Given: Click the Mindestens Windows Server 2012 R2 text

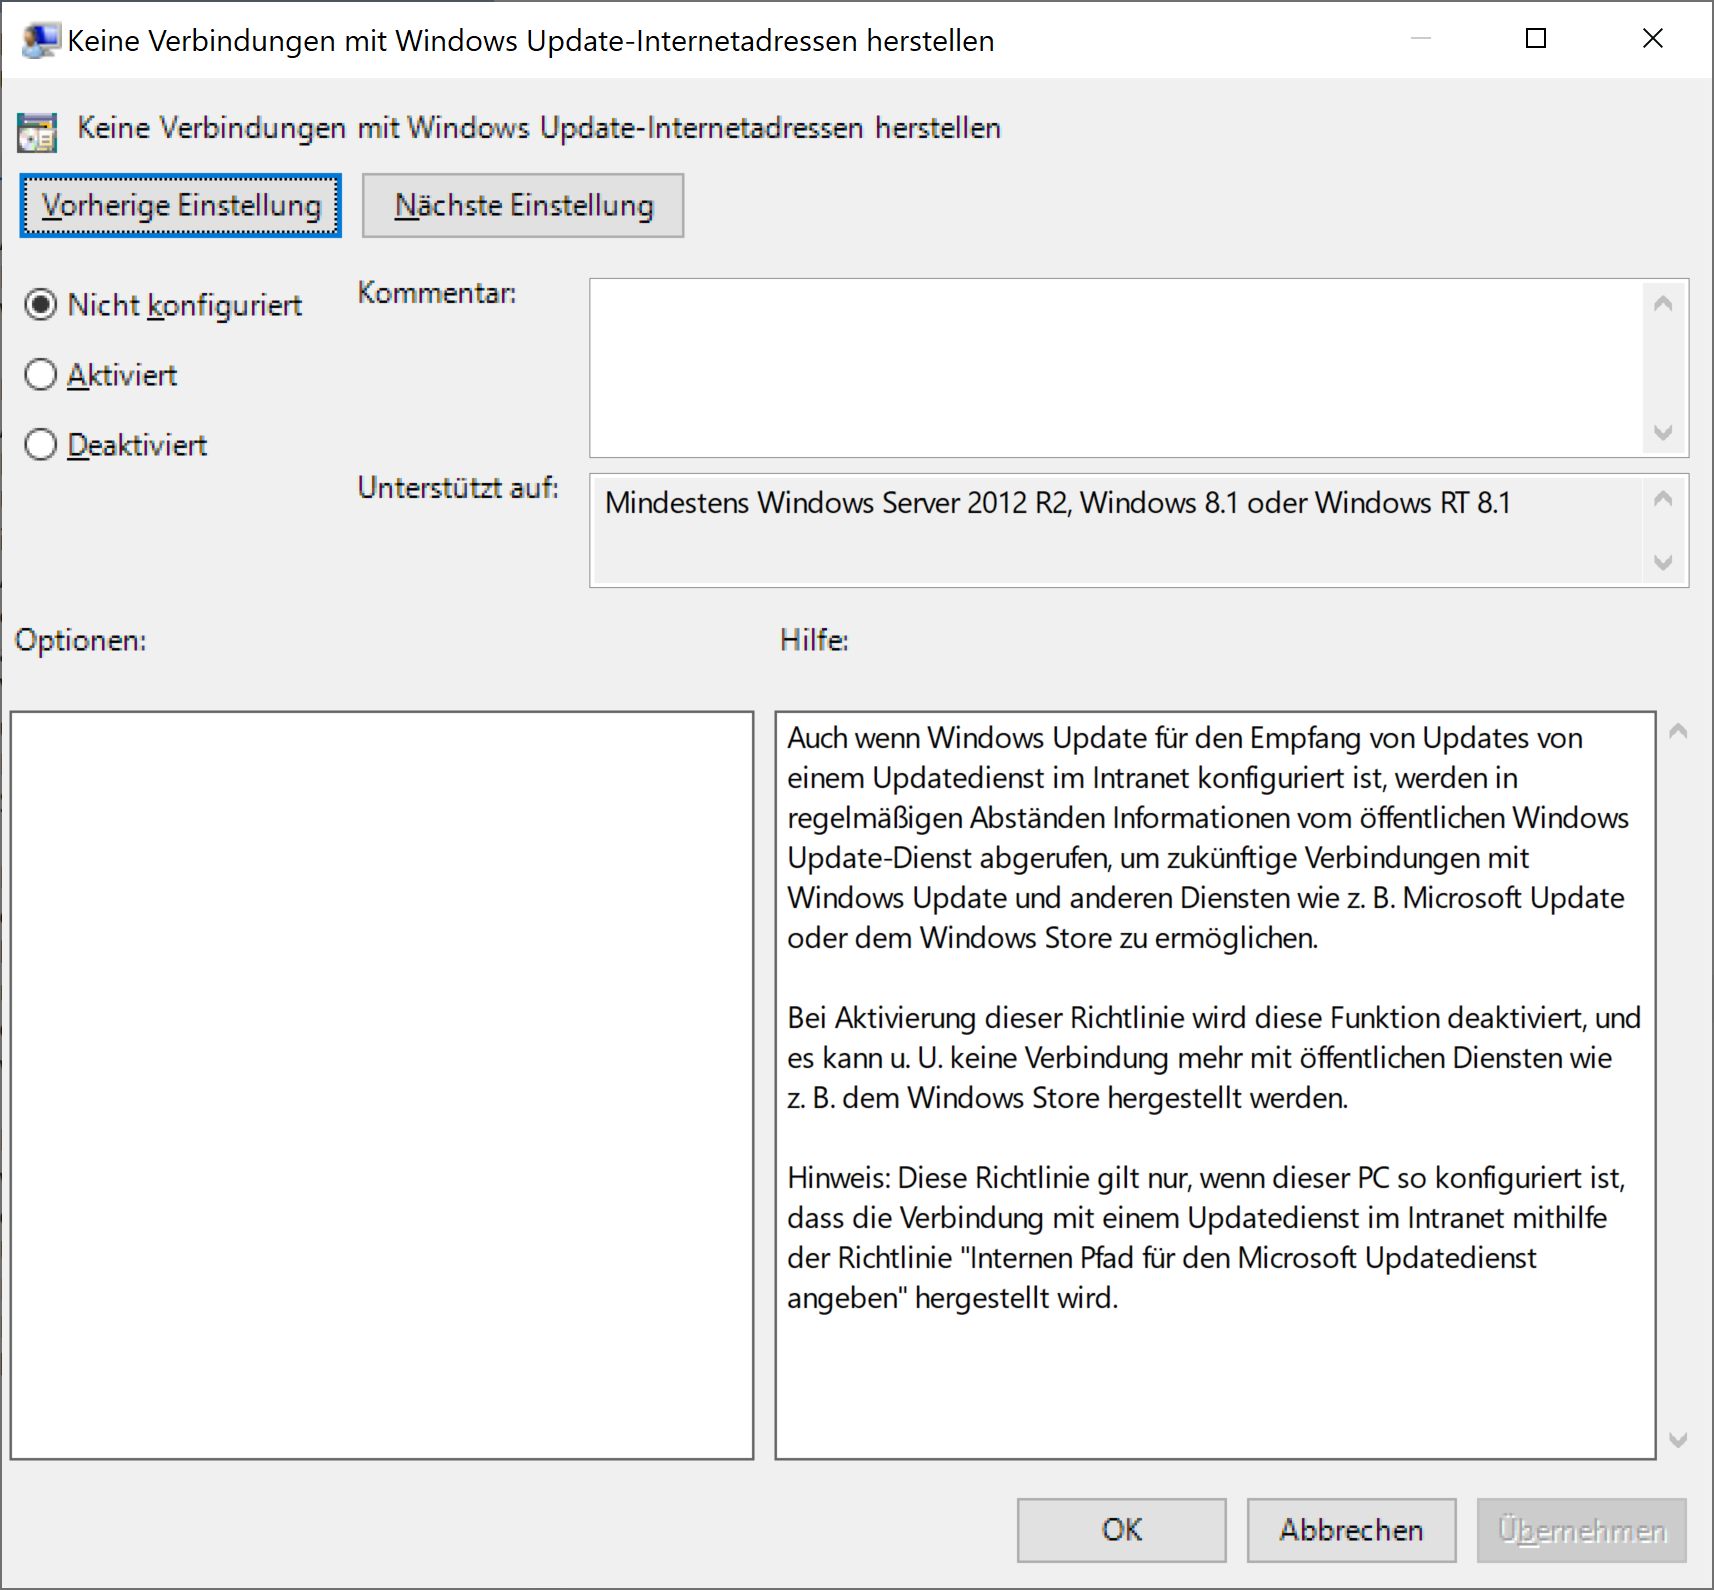Looking at the screenshot, I should 1057,502.
